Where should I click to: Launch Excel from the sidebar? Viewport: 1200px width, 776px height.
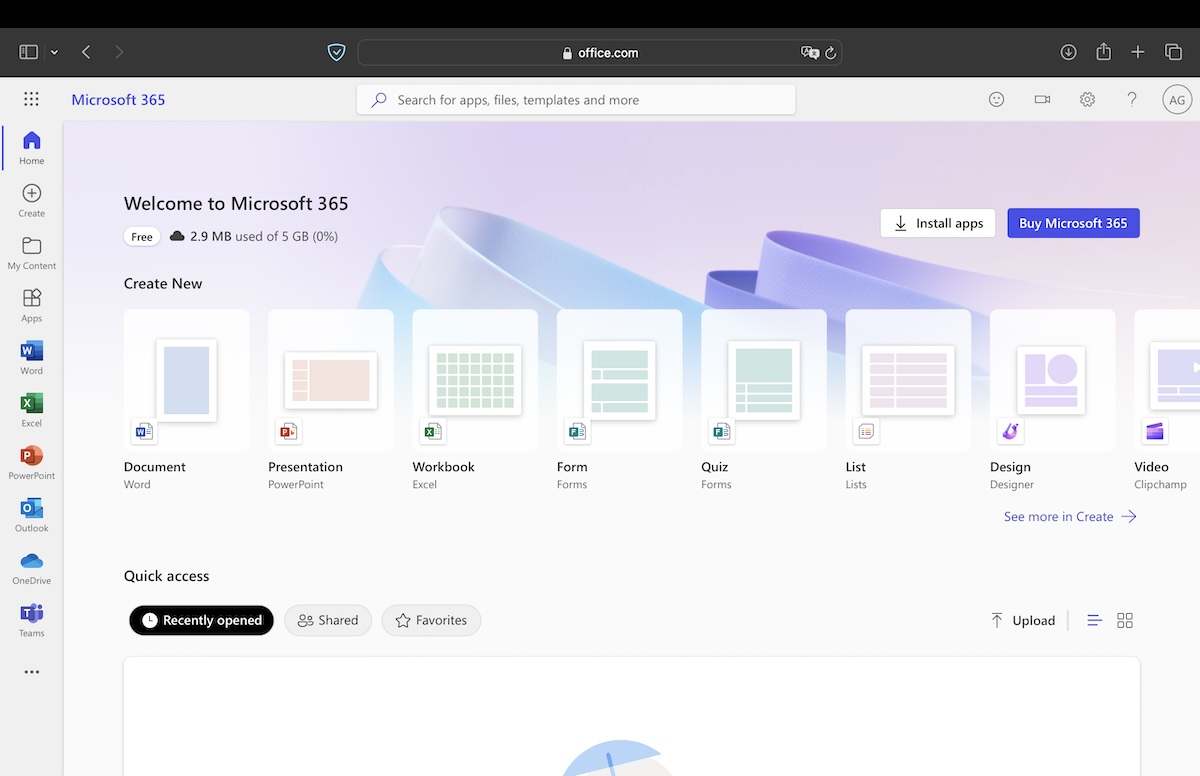pos(32,410)
